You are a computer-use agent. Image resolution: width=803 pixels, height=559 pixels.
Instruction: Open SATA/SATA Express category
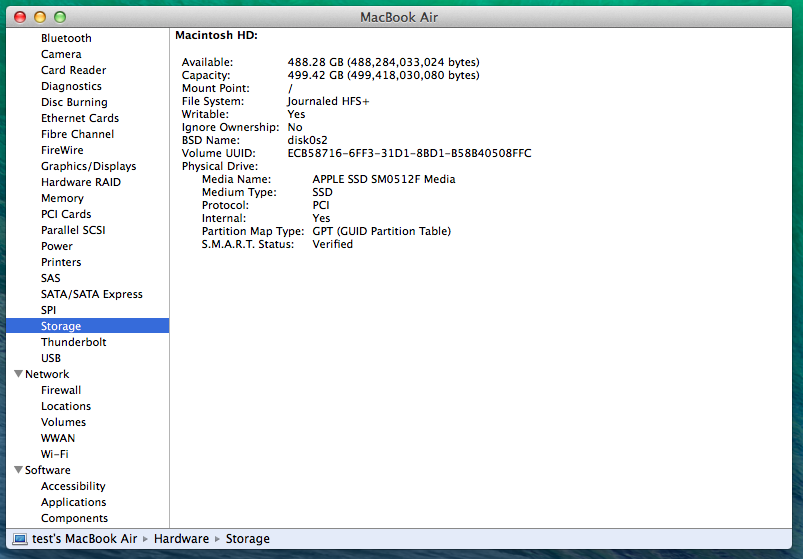click(x=92, y=294)
